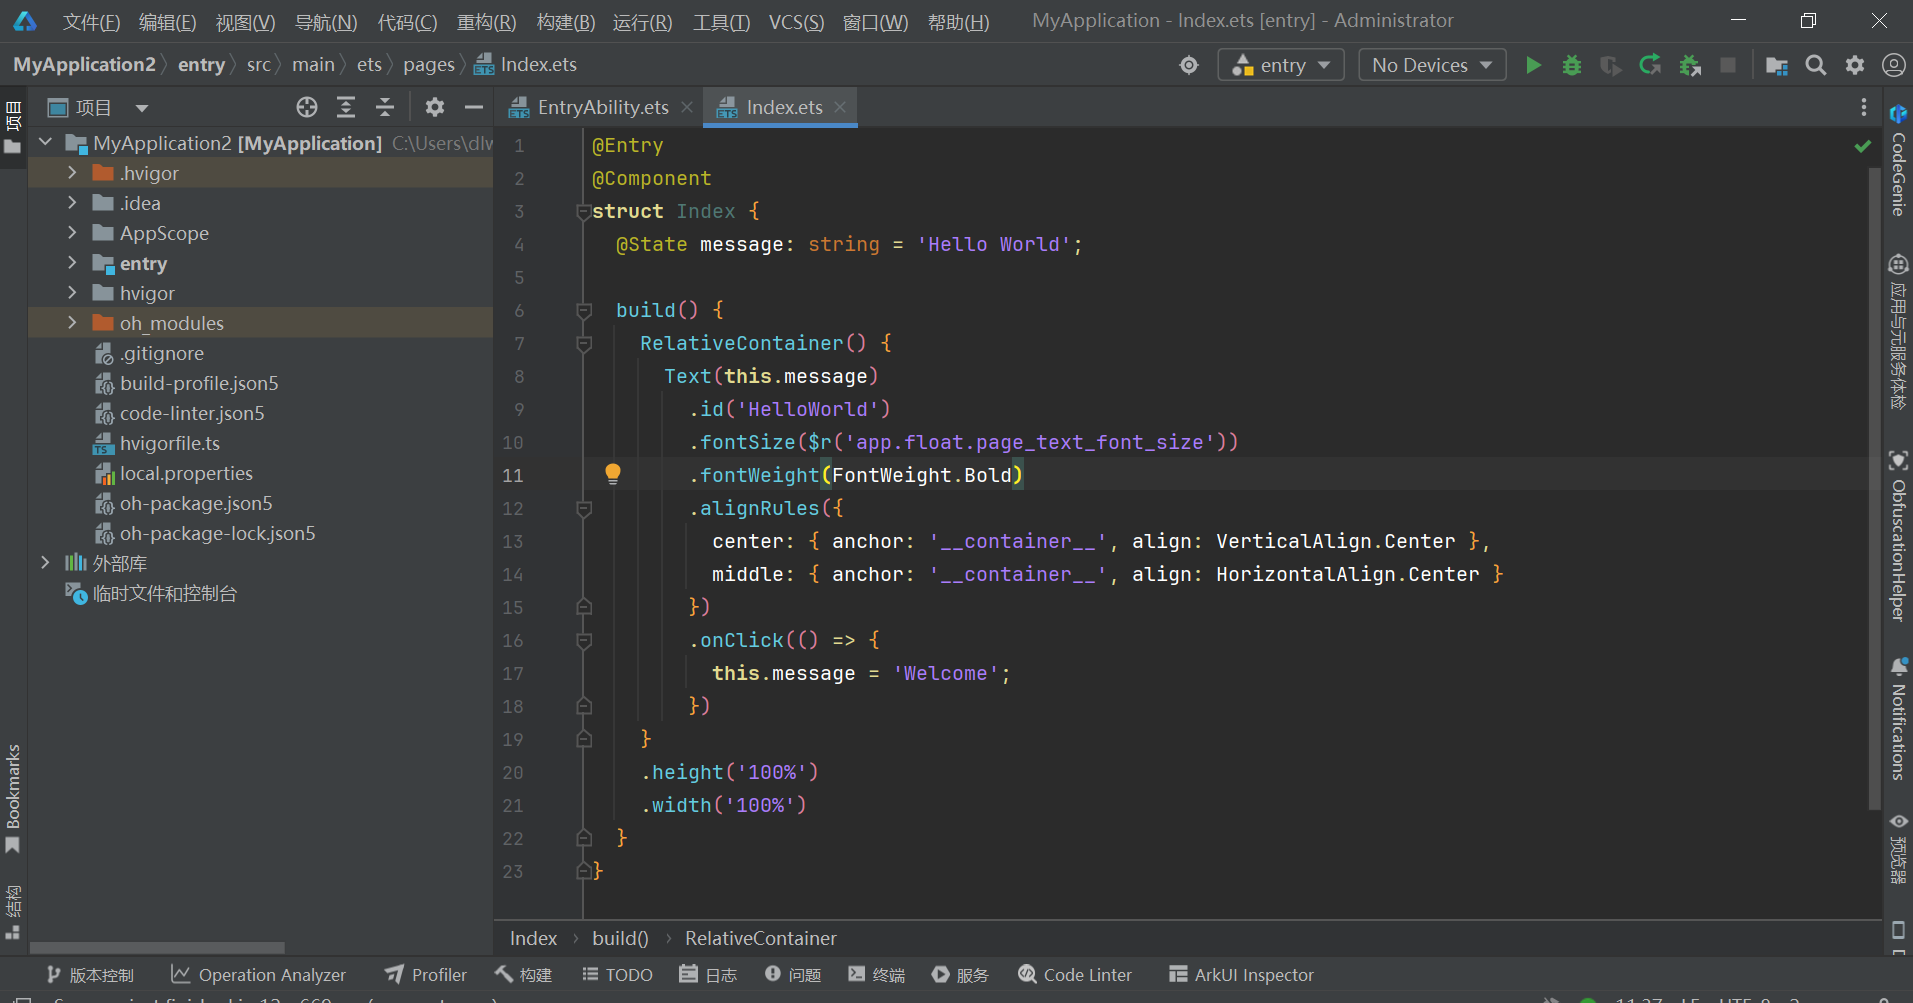The height and width of the screenshot is (1003, 1913).
Task: Select the hvigorfile.ts file
Action: 169,443
